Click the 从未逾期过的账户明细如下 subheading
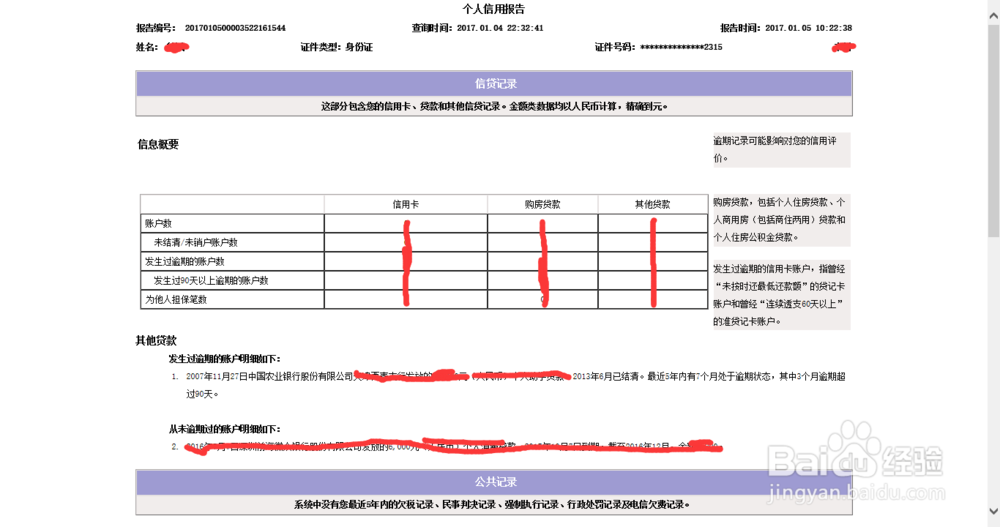1000x527 pixels. tap(224, 429)
